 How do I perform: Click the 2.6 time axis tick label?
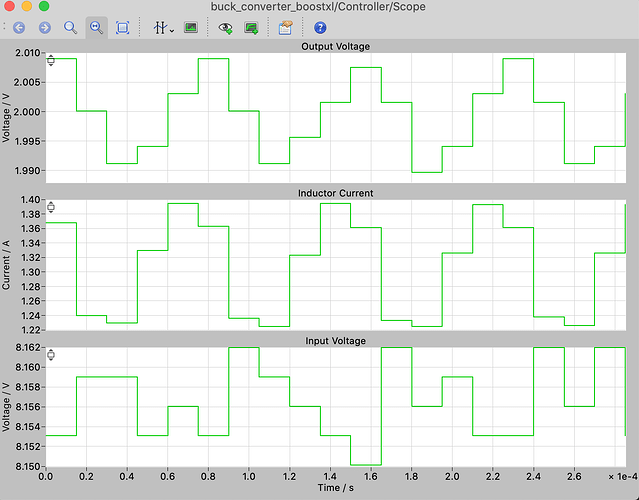click(x=574, y=476)
